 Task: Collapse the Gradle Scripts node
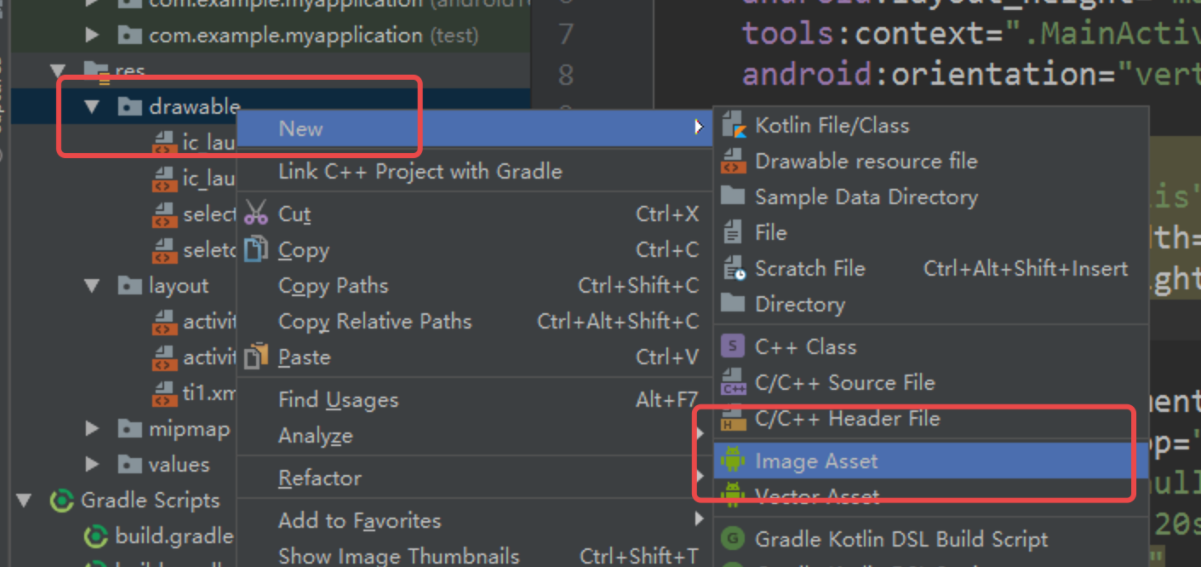point(26,500)
